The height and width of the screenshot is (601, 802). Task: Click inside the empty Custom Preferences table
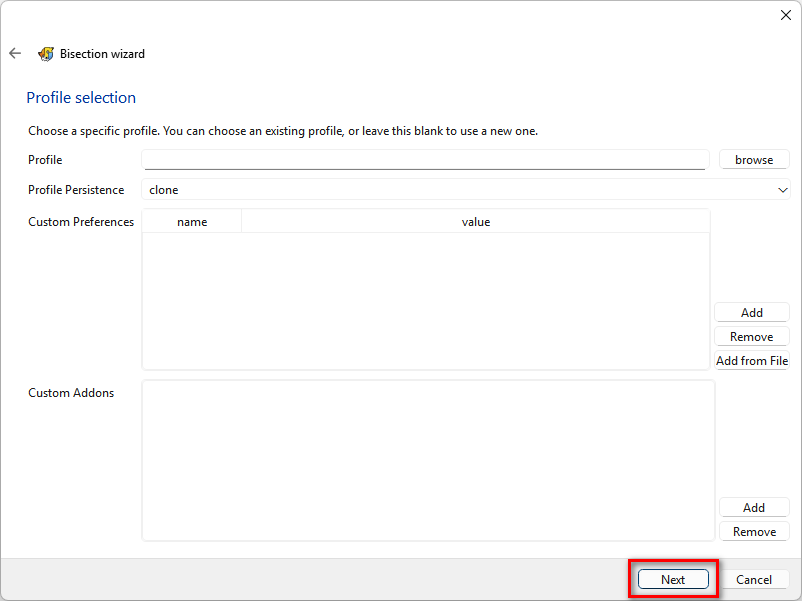pos(425,300)
